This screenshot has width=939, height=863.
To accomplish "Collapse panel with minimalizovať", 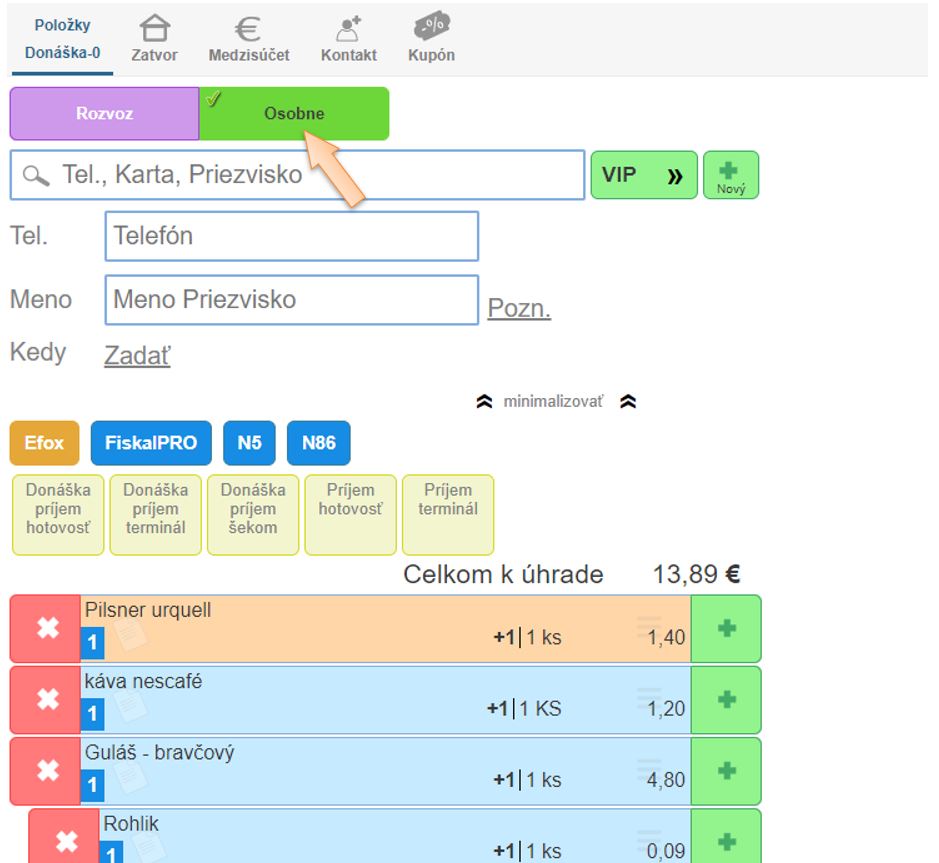I will 556,402.
